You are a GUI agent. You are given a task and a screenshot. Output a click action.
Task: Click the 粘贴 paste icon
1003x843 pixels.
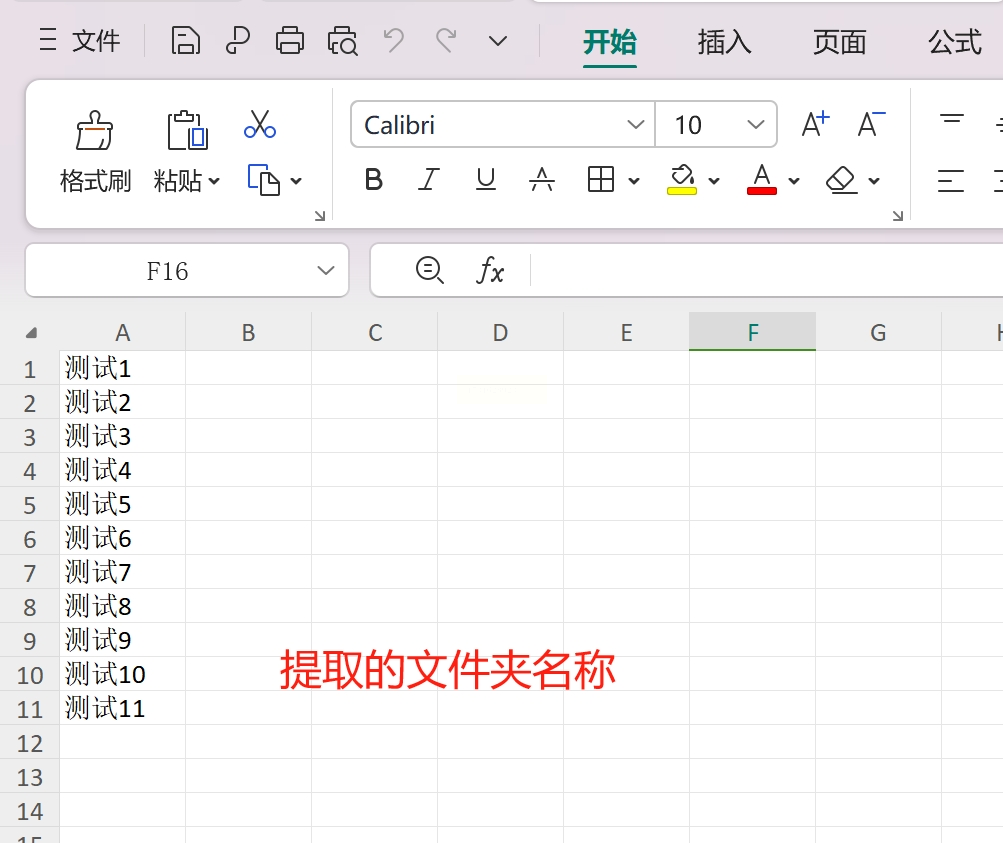point(187,130)
